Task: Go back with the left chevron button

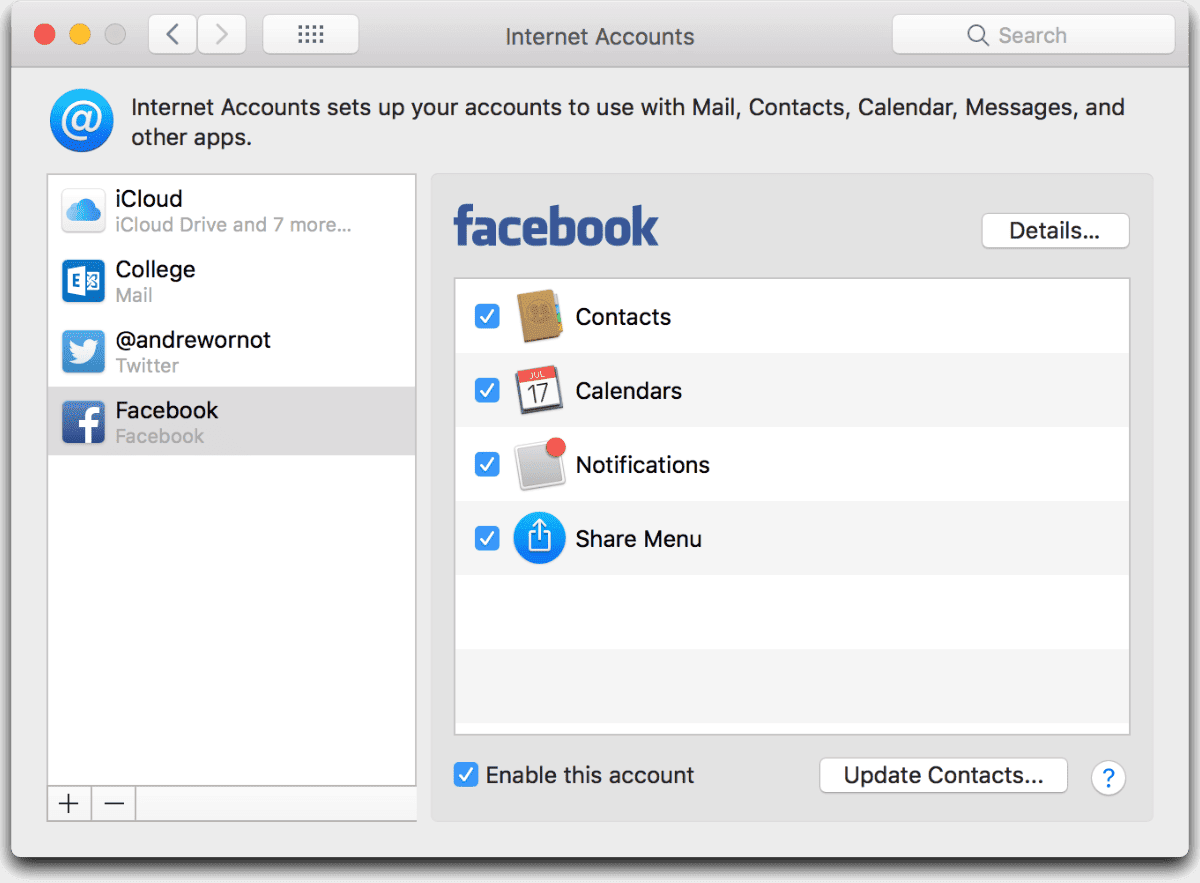Action: click(173, 35)
